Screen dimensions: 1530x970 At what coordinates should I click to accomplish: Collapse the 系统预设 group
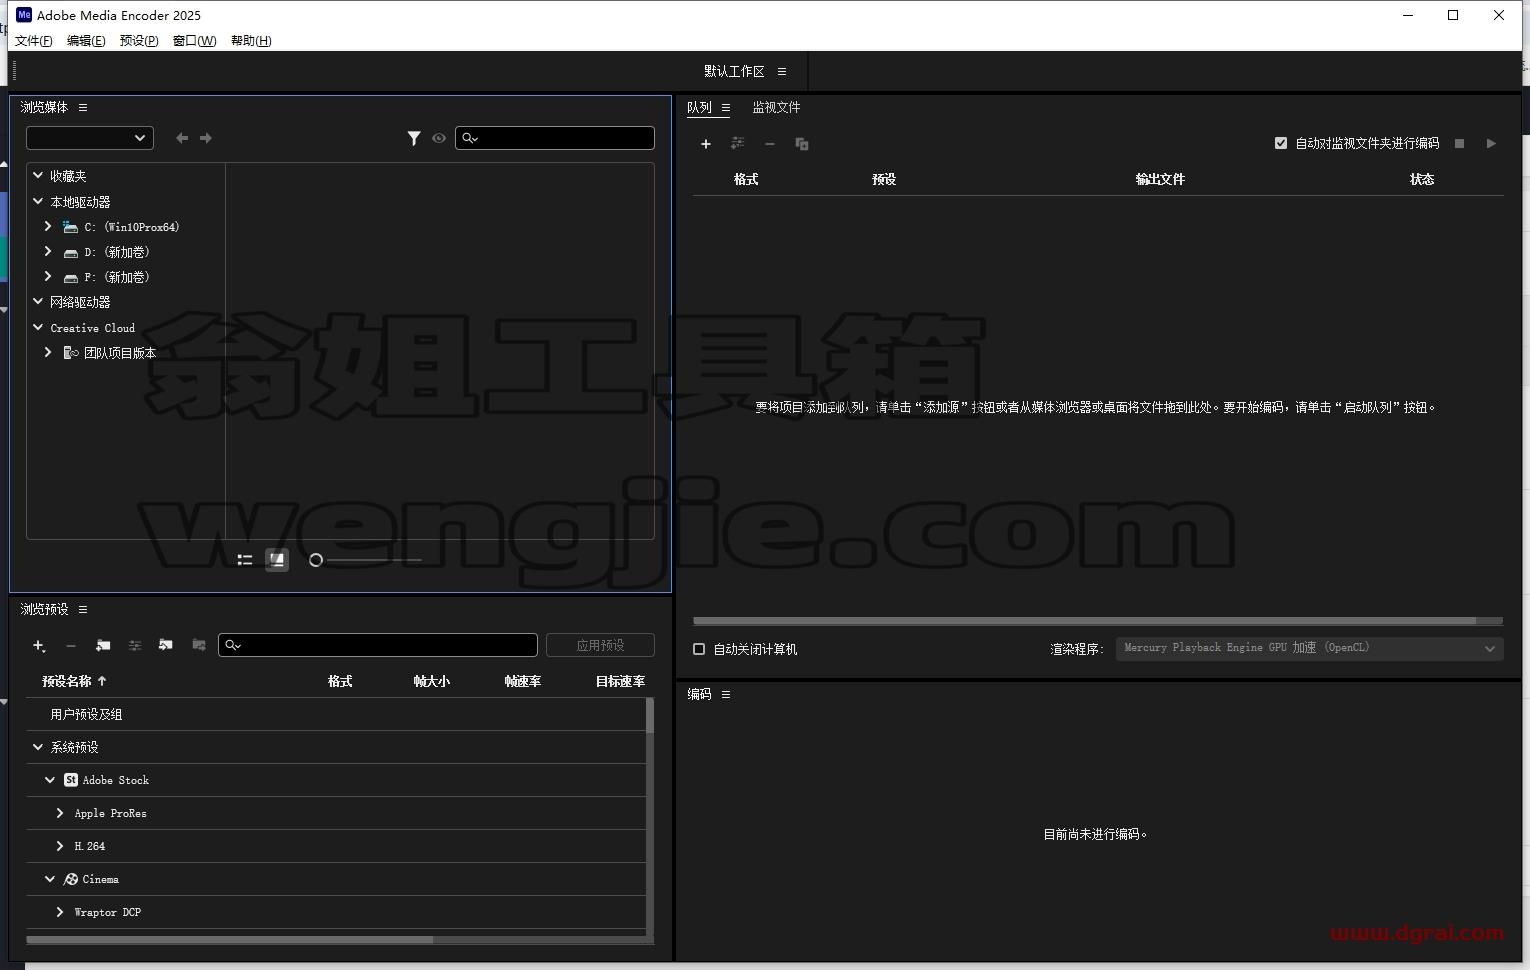point(38,747)
